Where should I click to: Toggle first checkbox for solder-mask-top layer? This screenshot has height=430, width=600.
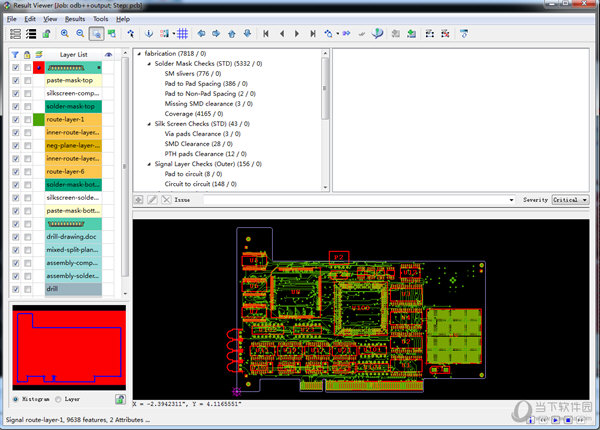[x=15, y=106]
